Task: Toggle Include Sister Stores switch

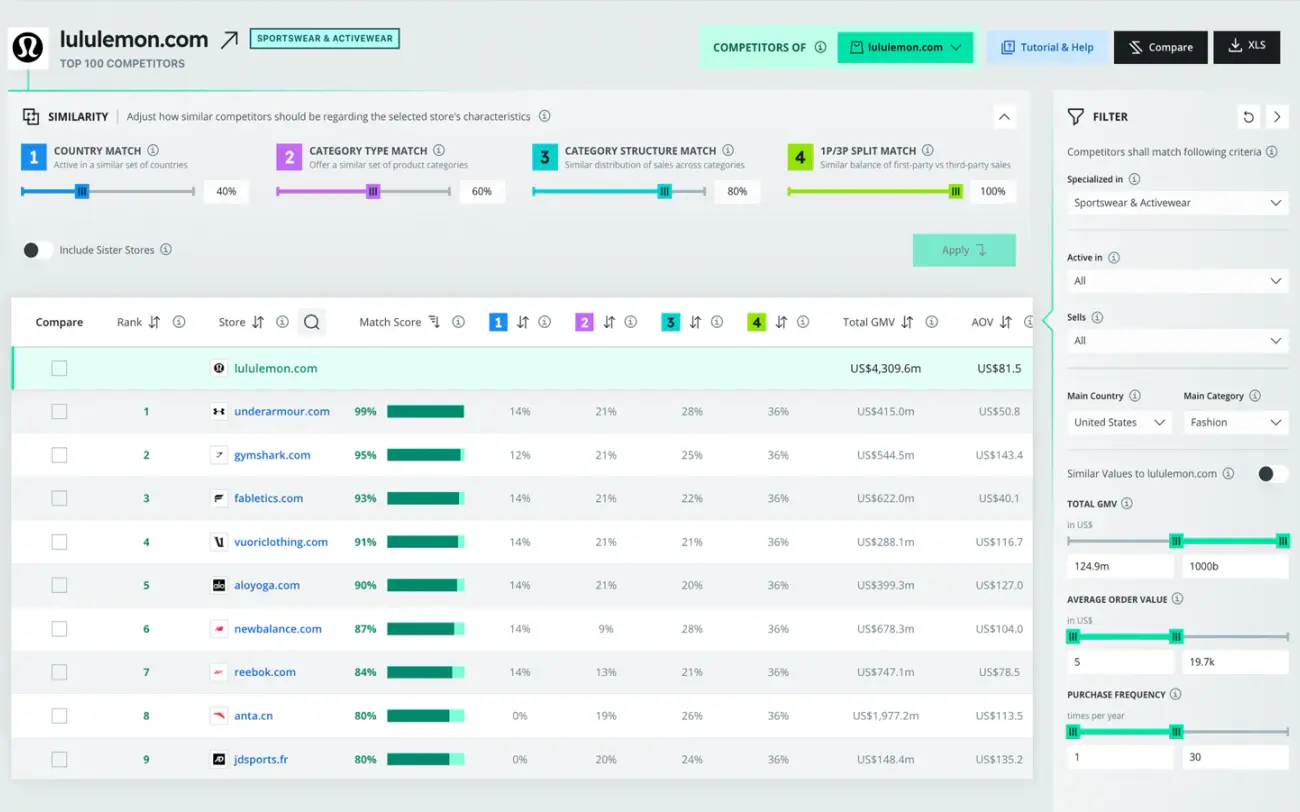Action: (38, 250)
